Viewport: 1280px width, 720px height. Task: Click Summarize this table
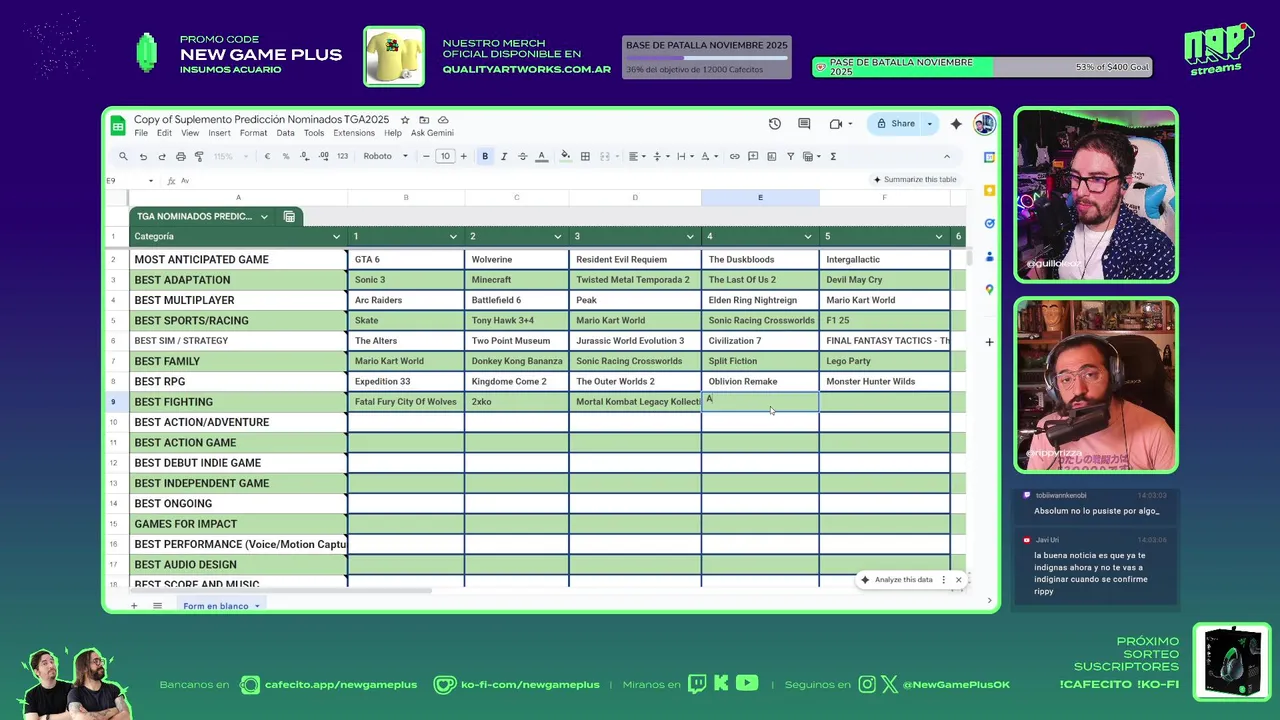pyautogui.click(x=914, y=180)
